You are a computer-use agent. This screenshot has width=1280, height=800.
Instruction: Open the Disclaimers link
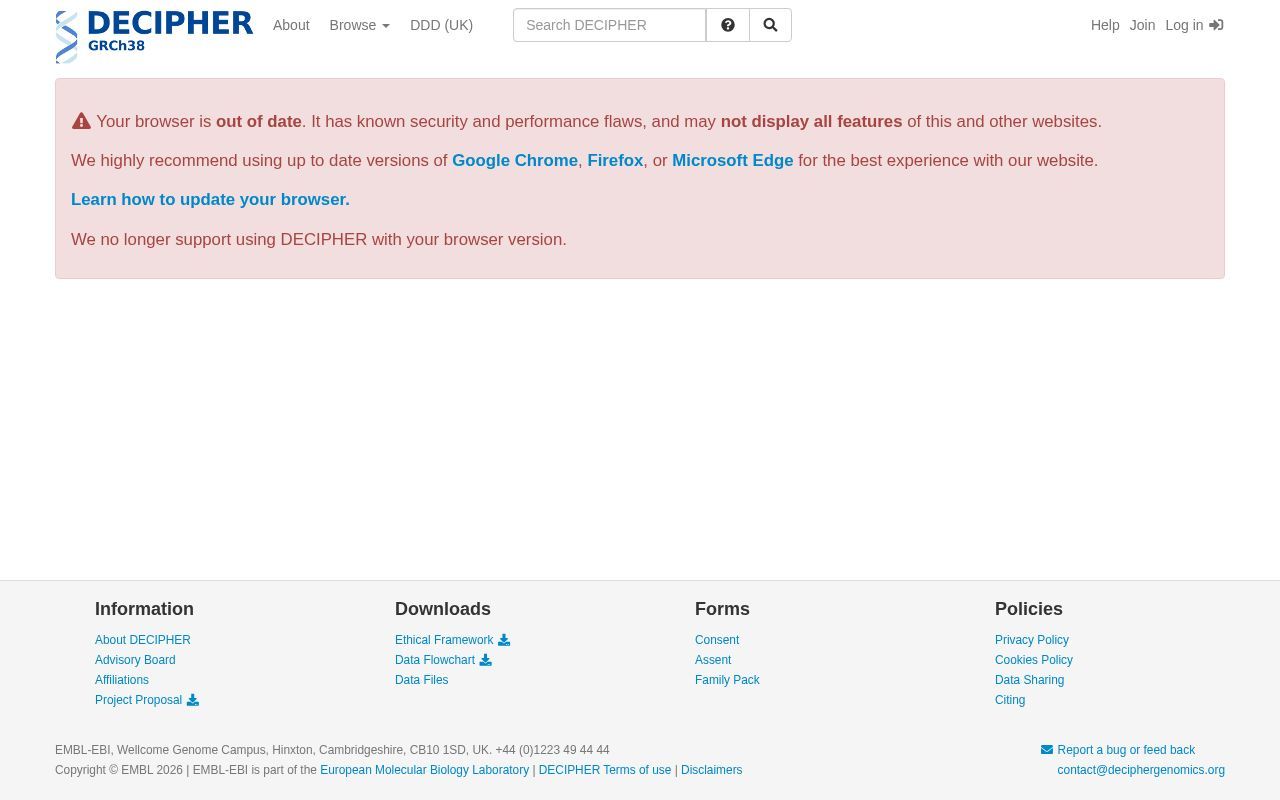[711, 770]
